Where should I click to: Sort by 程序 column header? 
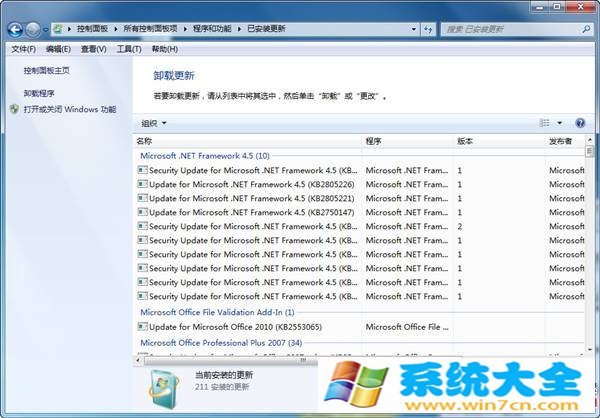click(408, 141)
